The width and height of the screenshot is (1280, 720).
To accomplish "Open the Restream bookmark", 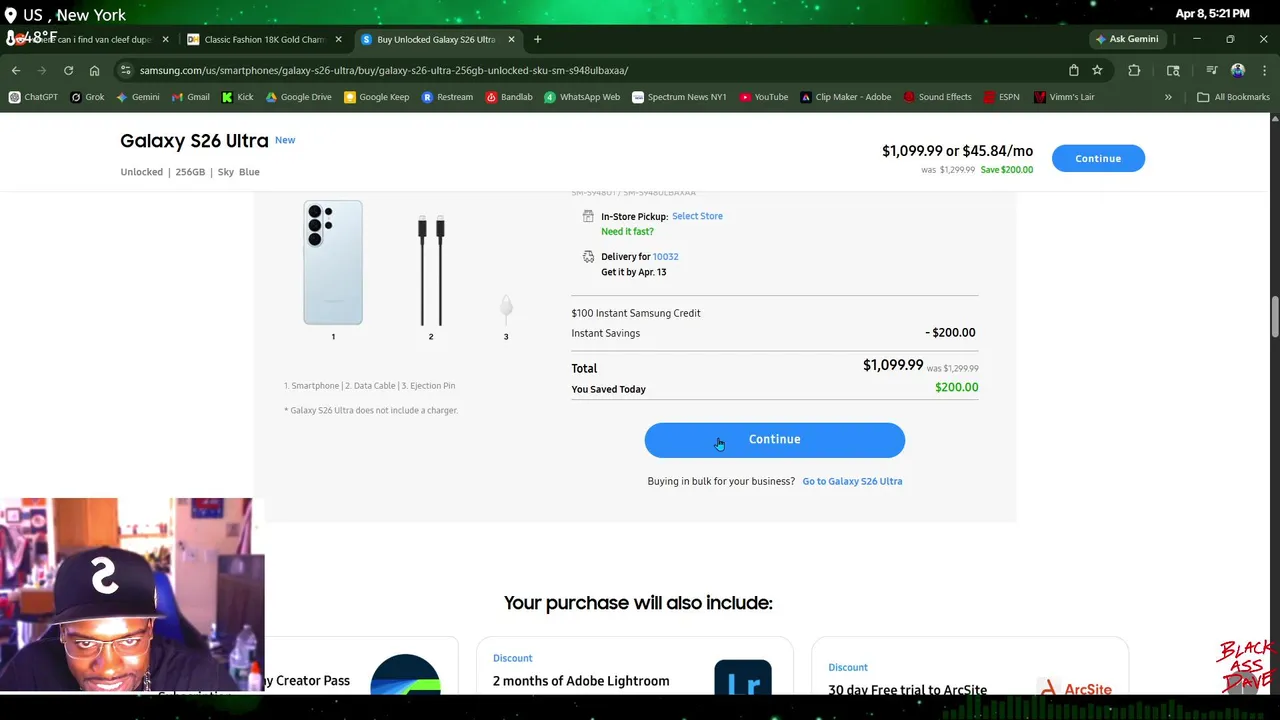I will pyautogui.click(x=447, y=97).
